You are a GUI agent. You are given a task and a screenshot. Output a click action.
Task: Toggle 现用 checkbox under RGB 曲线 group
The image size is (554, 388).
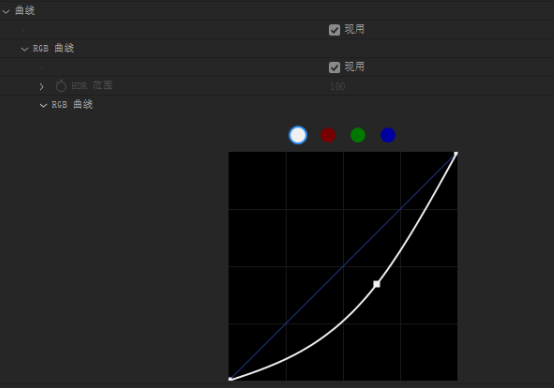point(334,67)
